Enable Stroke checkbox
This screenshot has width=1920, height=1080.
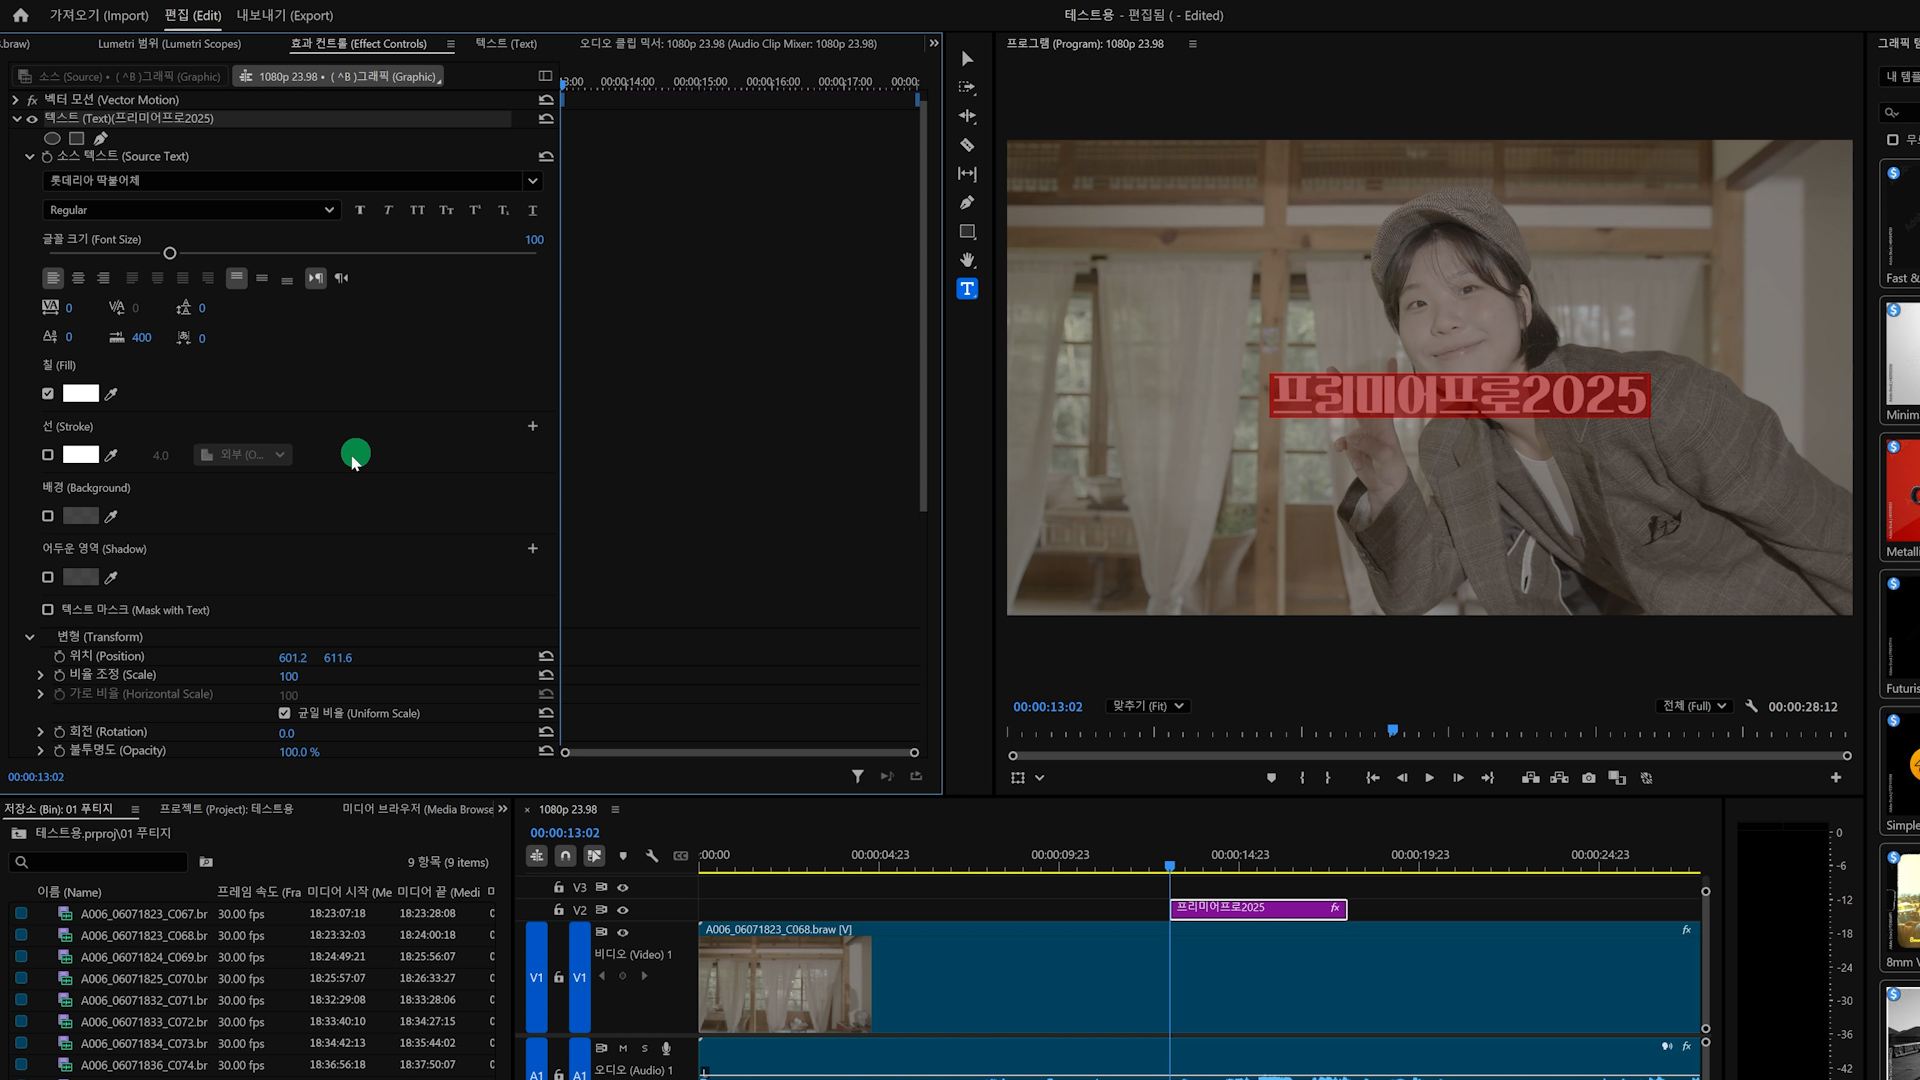pos(48,455)
